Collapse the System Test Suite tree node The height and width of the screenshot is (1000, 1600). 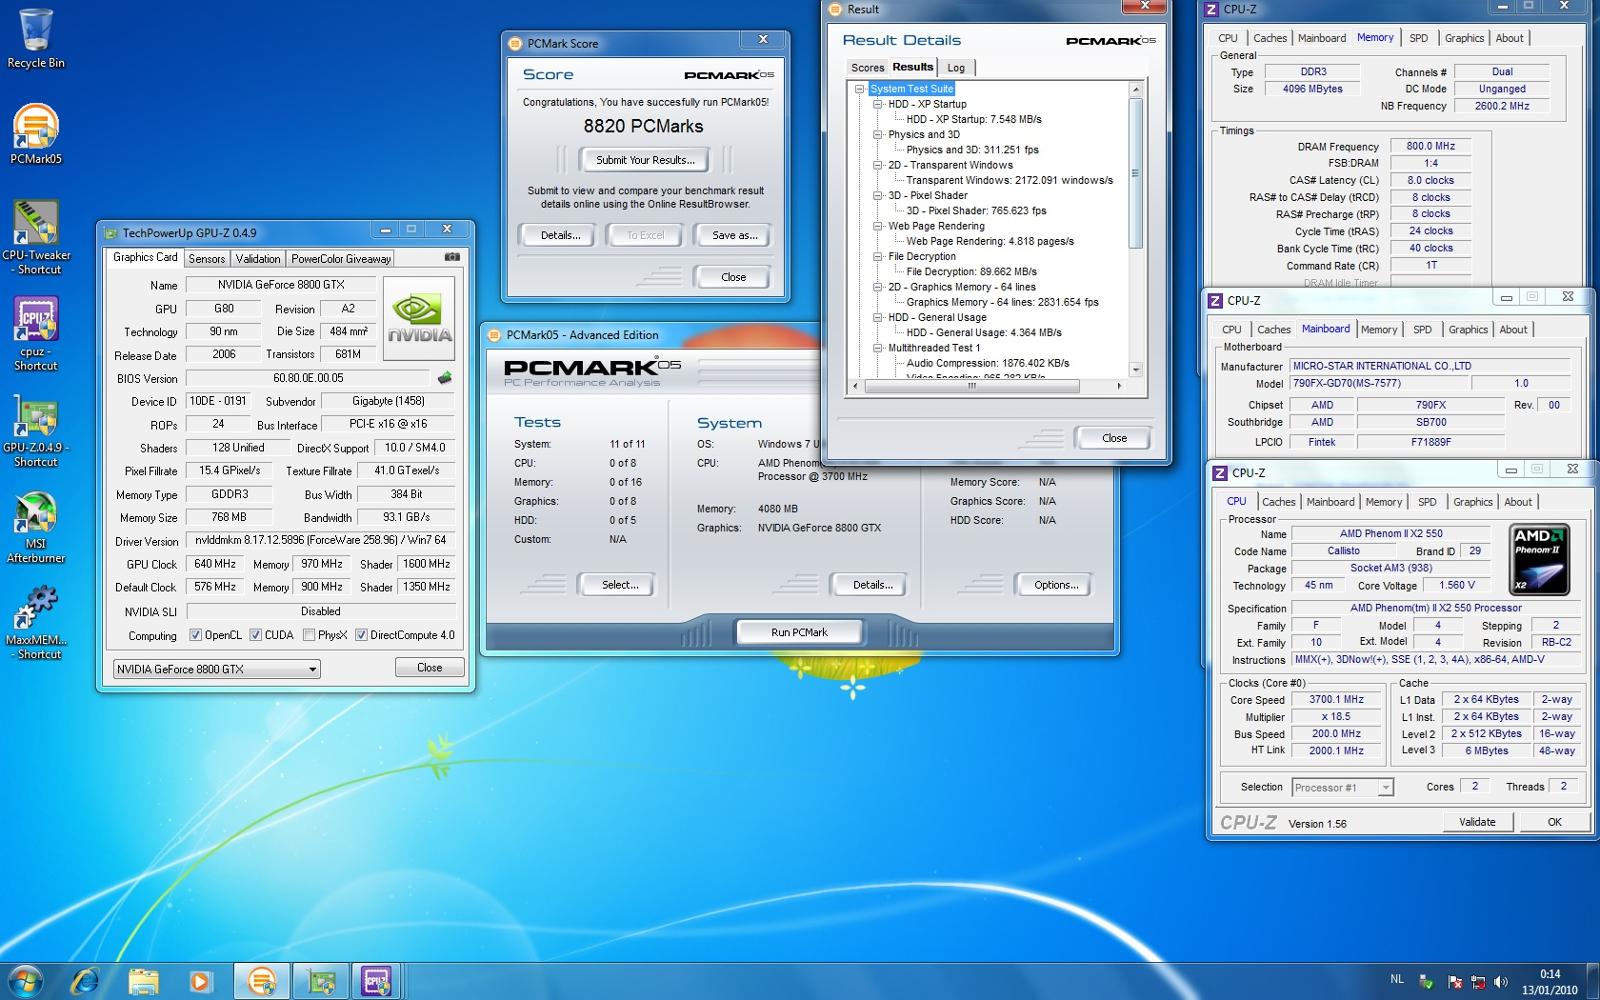point(859,89)
